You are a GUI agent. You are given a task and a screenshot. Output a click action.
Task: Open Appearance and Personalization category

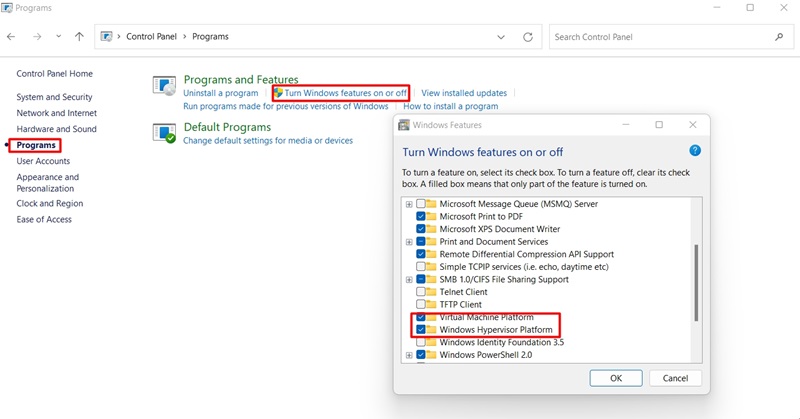tap(47, 183)
